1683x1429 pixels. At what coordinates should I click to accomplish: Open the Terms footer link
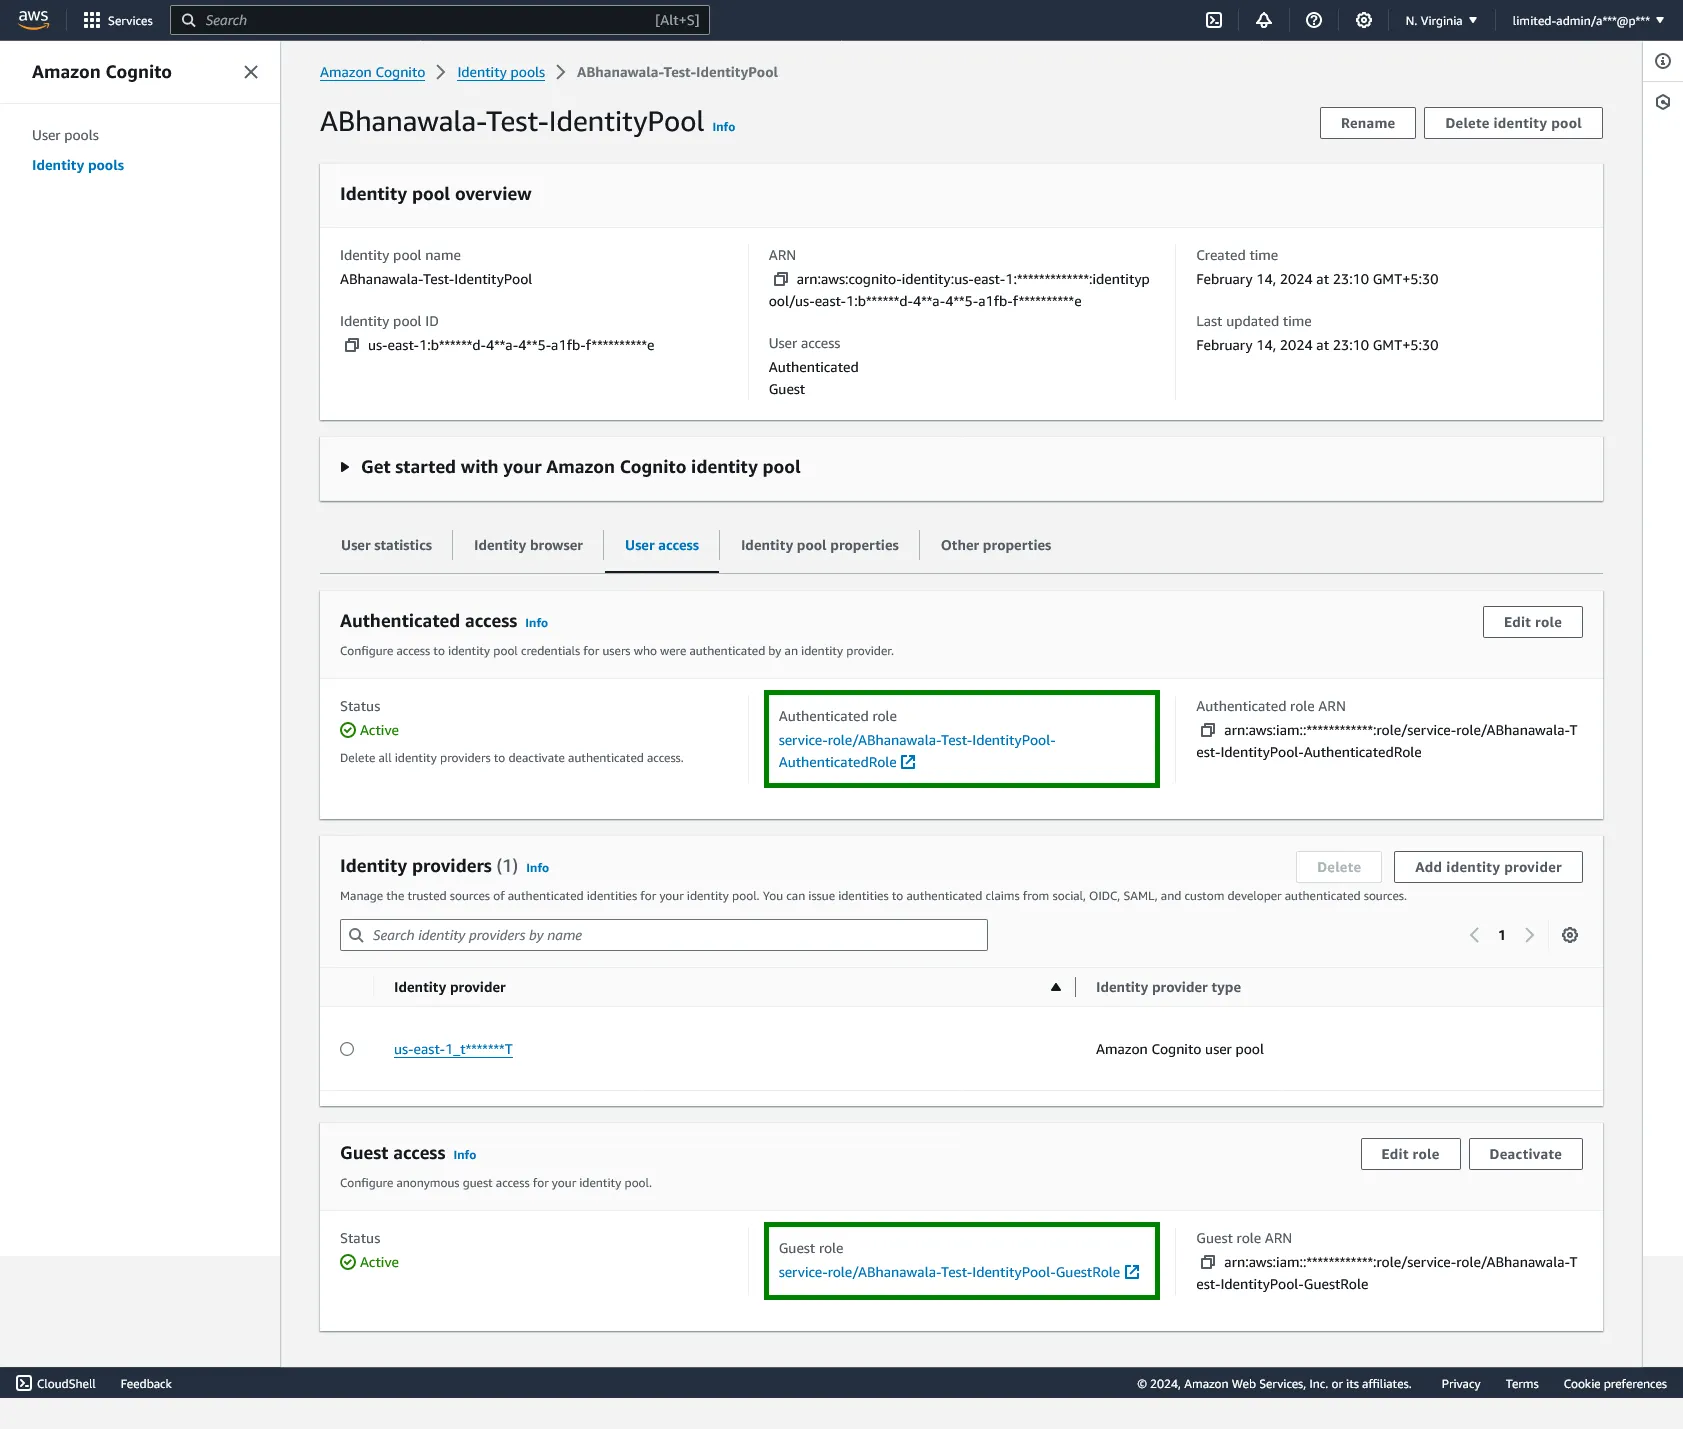click(x=1522, y=1384)
